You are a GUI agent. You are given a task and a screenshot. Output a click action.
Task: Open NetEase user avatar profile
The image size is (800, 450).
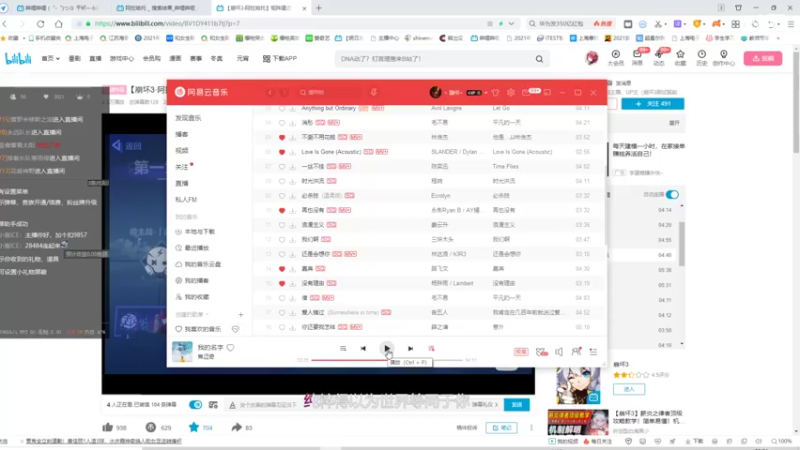tap(435, 92)
